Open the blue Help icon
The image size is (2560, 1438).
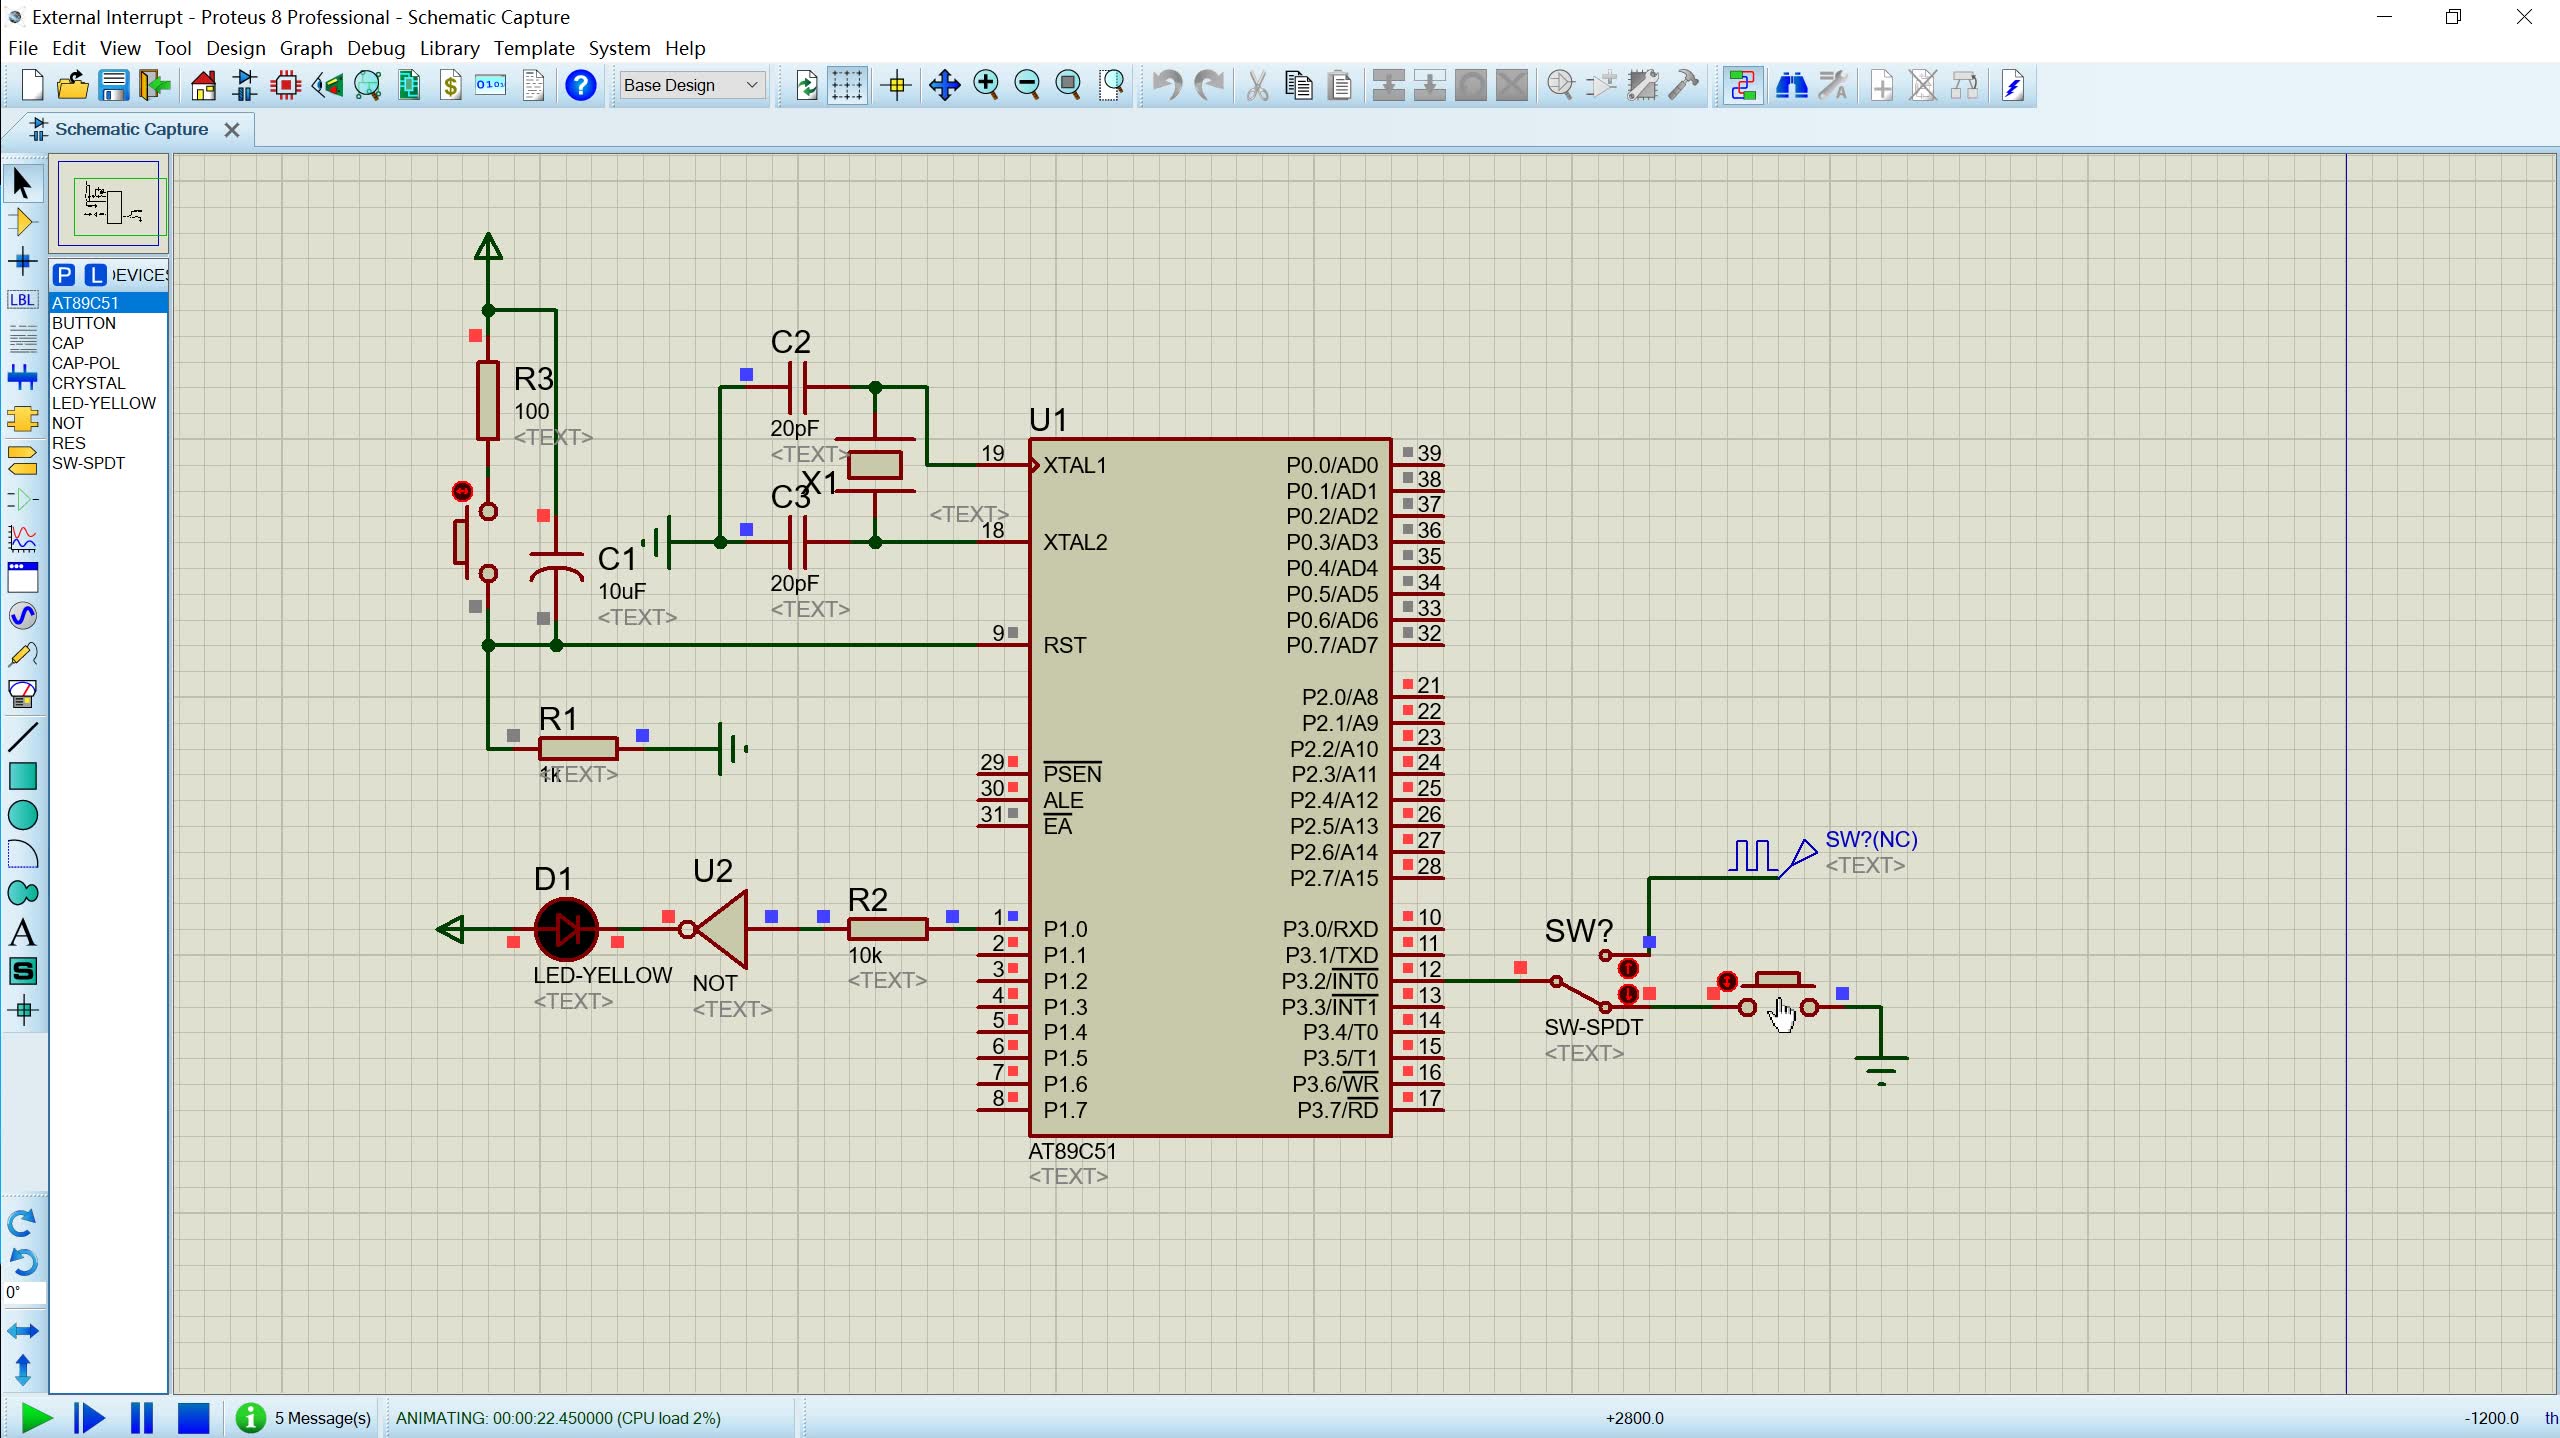(581, 86)
